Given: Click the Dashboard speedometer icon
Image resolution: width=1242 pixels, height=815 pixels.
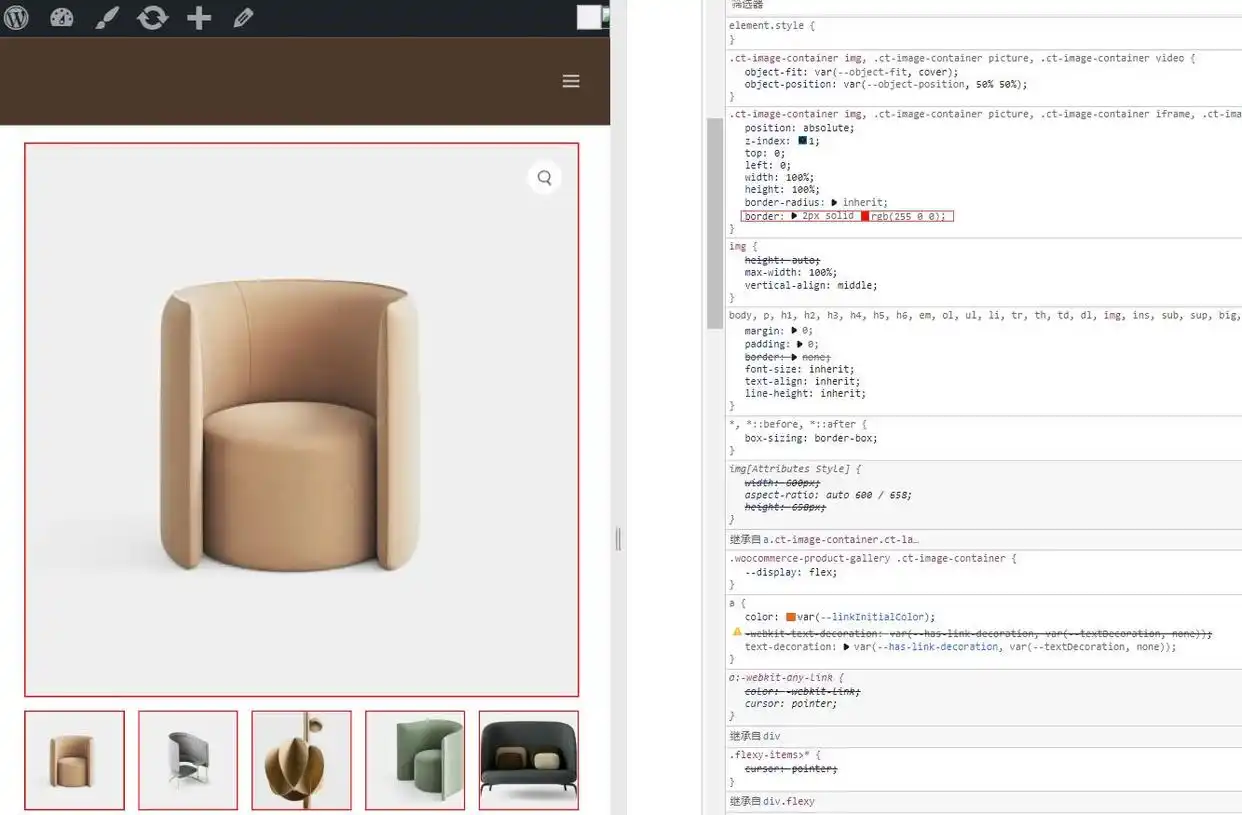Looking at the screenshot, I should (62, 18).
